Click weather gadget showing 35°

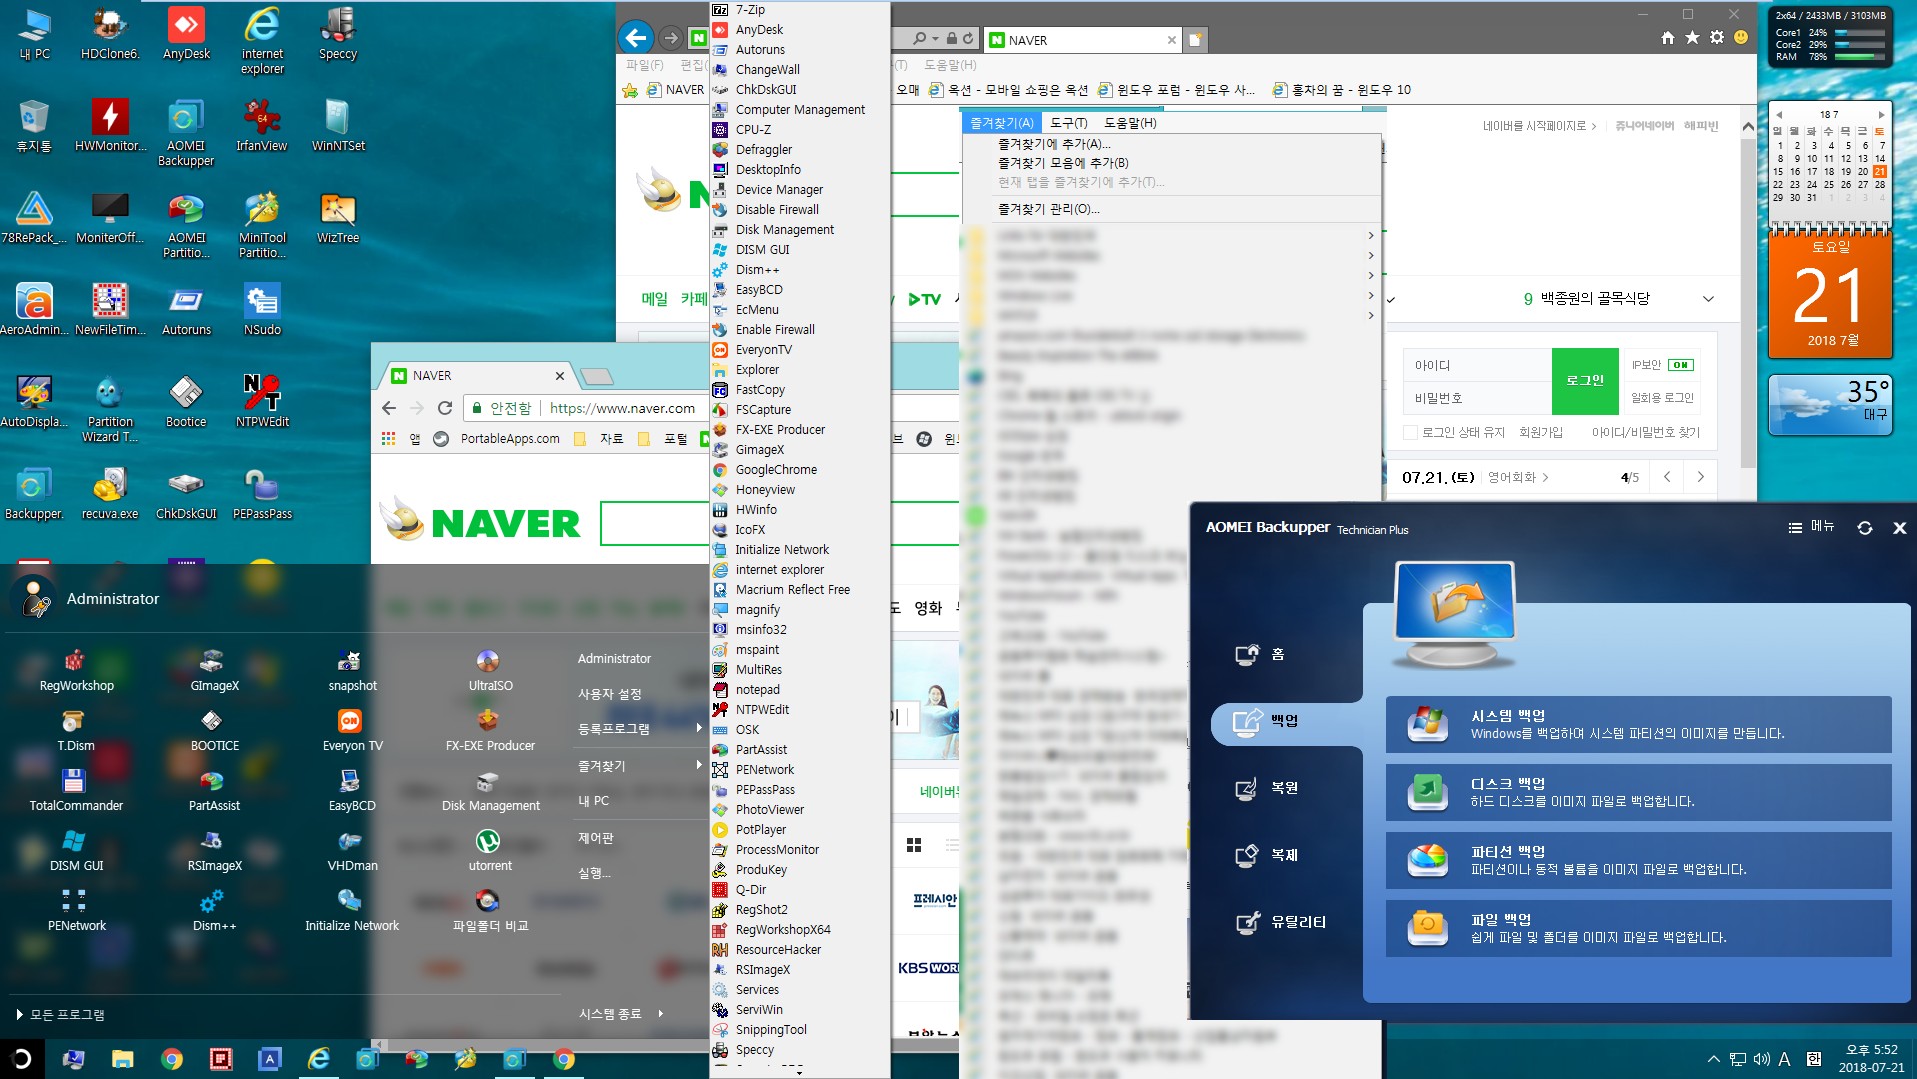(1829, 405)
